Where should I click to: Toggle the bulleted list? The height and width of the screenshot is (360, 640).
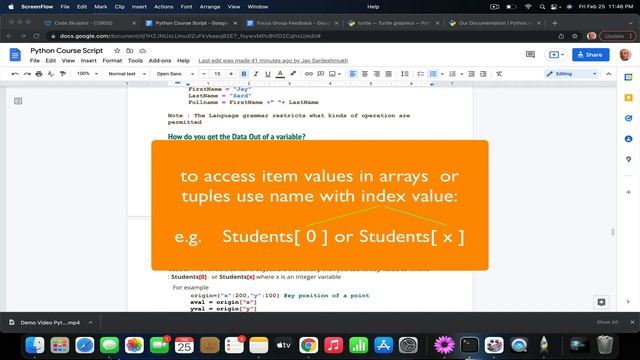click(433, 74)
